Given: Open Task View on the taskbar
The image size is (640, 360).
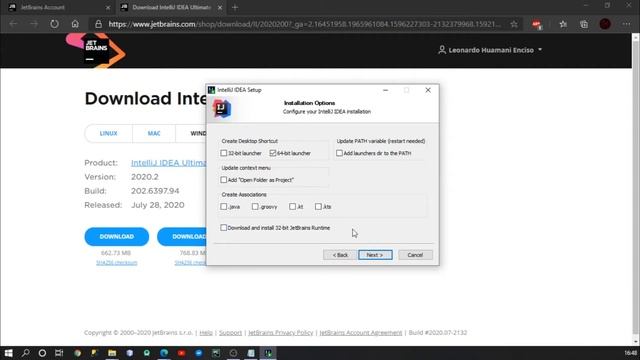Looking at the screenshot, I should pyautogui.click(x=59, y=353).
